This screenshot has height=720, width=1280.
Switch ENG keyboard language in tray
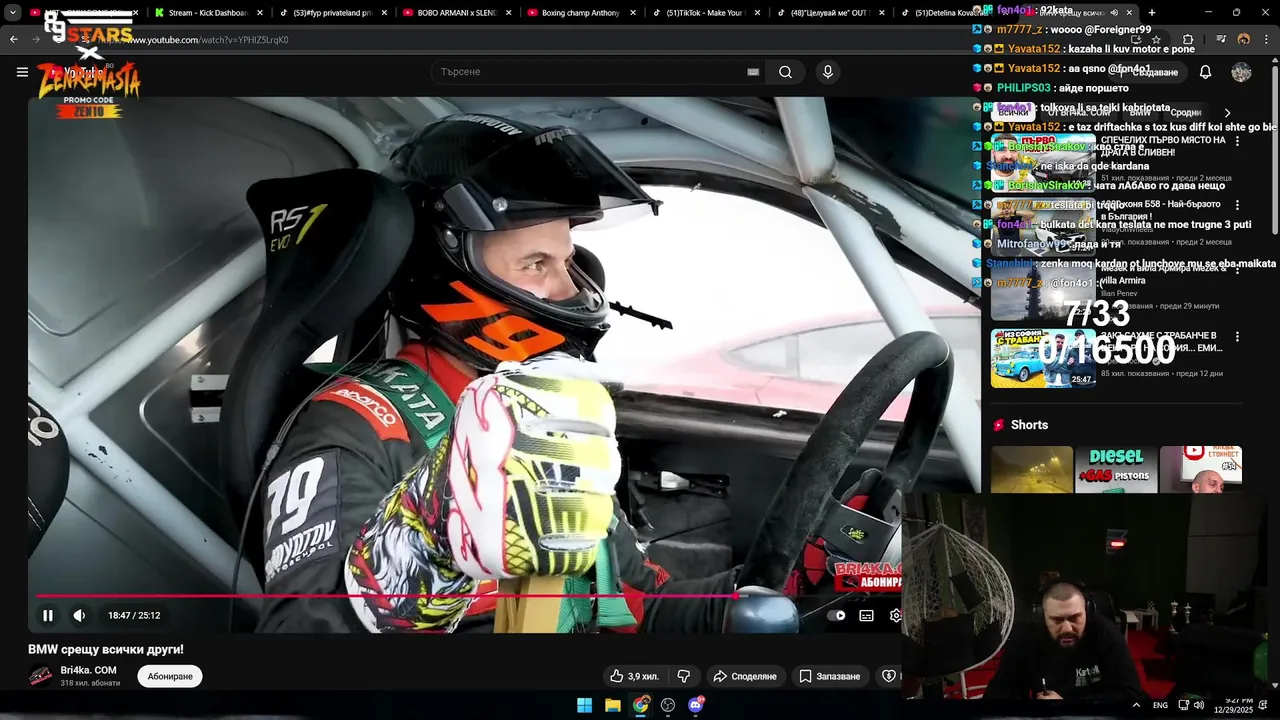point(1160,705)
